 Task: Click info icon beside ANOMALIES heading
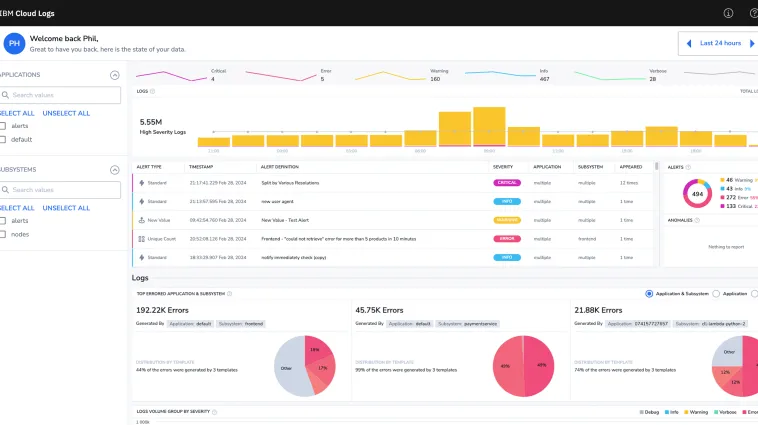point(697,220)
